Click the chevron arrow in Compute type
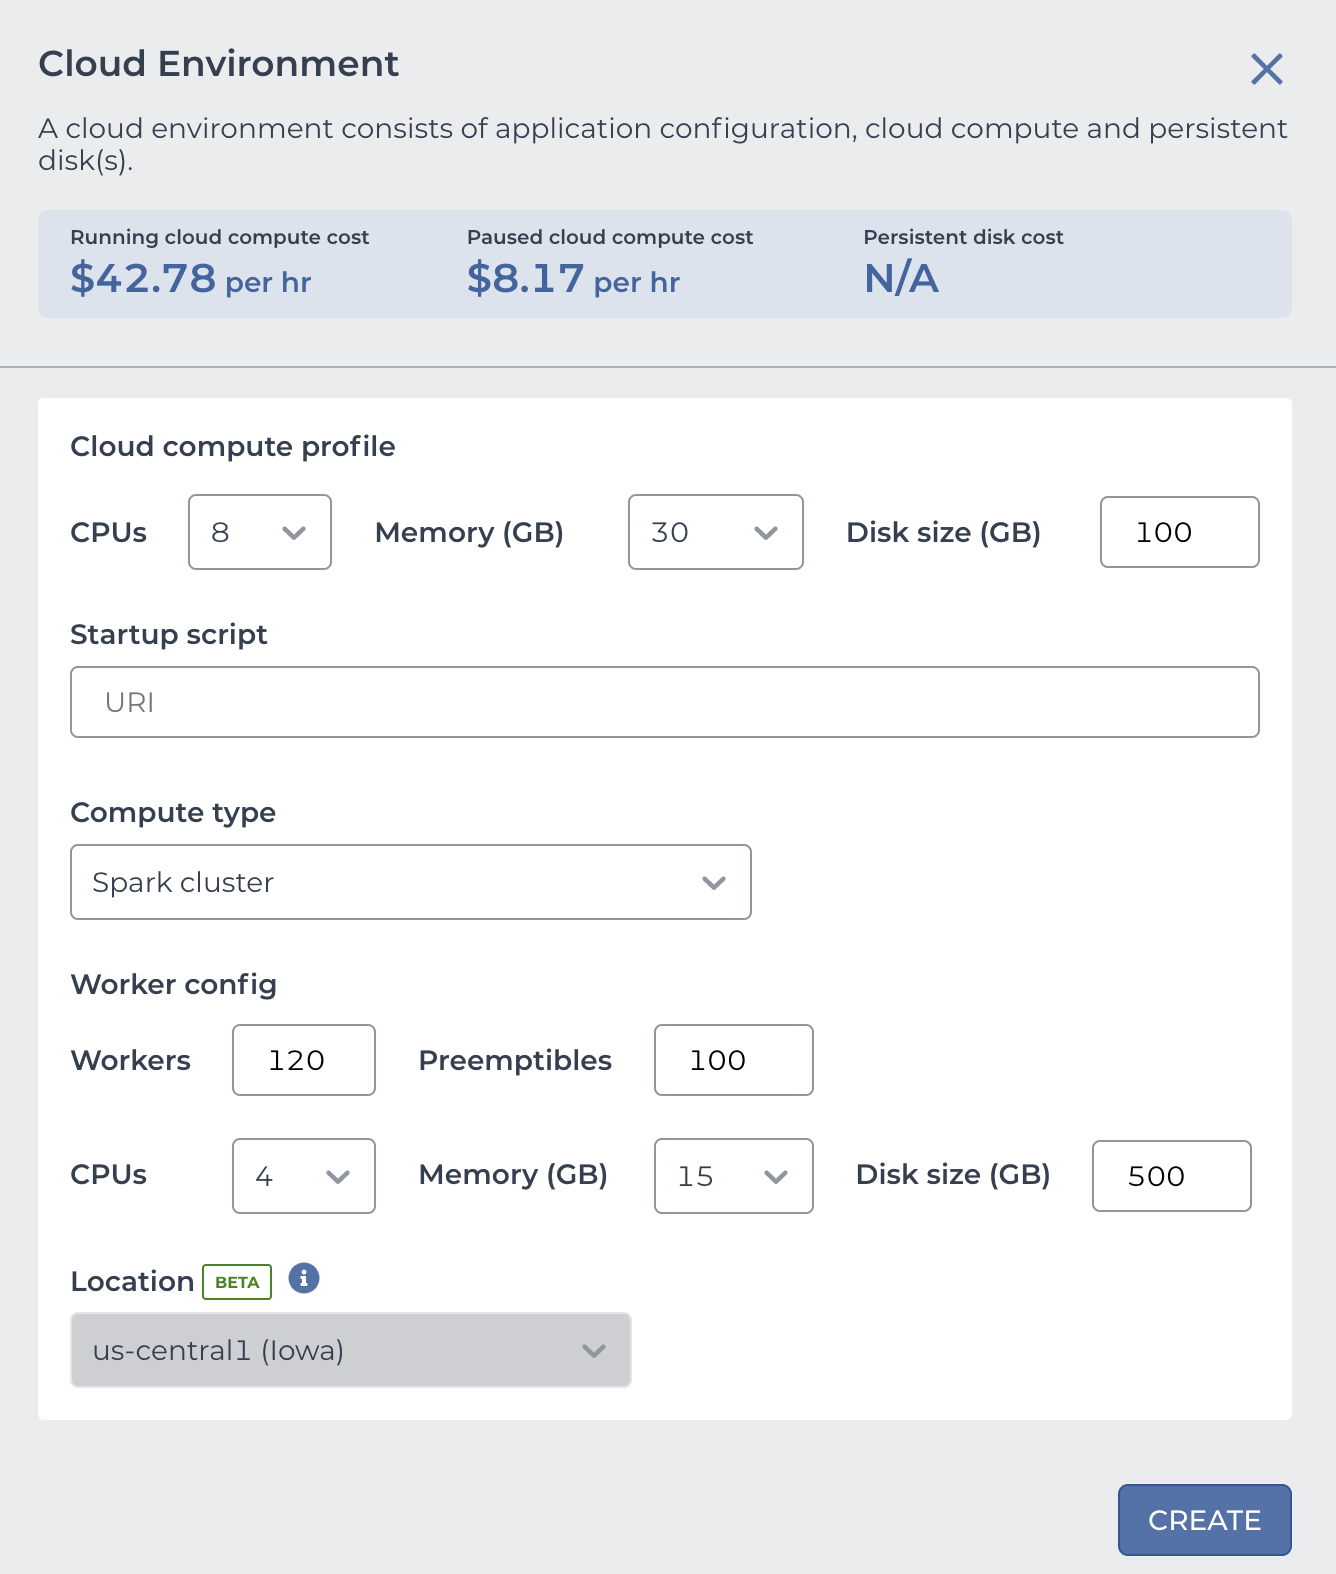The width and height of the screenshot is (1336, 1574). click(x=714, y=883)
